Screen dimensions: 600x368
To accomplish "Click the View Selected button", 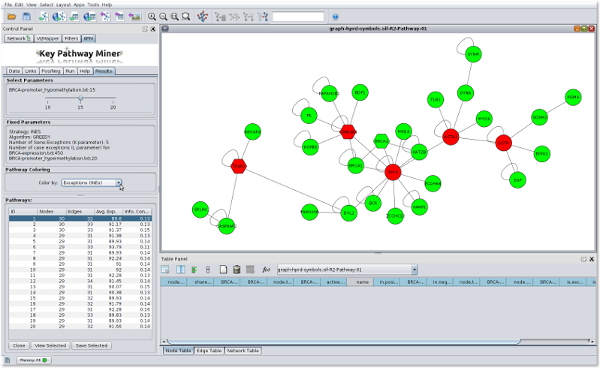I will tap(50, 345).
